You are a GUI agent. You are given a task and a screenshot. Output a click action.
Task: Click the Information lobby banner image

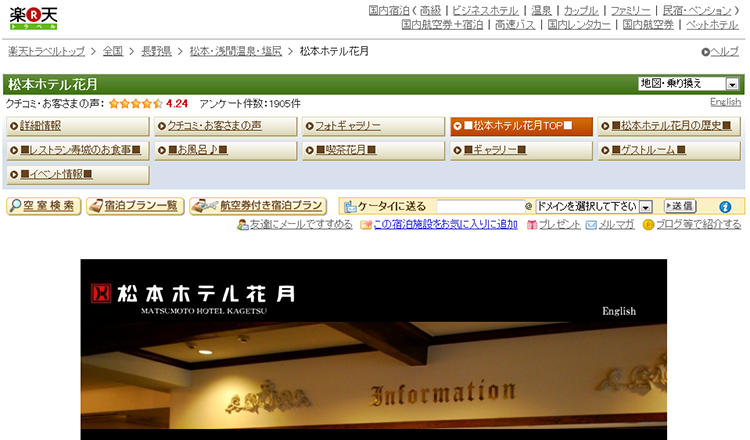[x=374, y=375]
